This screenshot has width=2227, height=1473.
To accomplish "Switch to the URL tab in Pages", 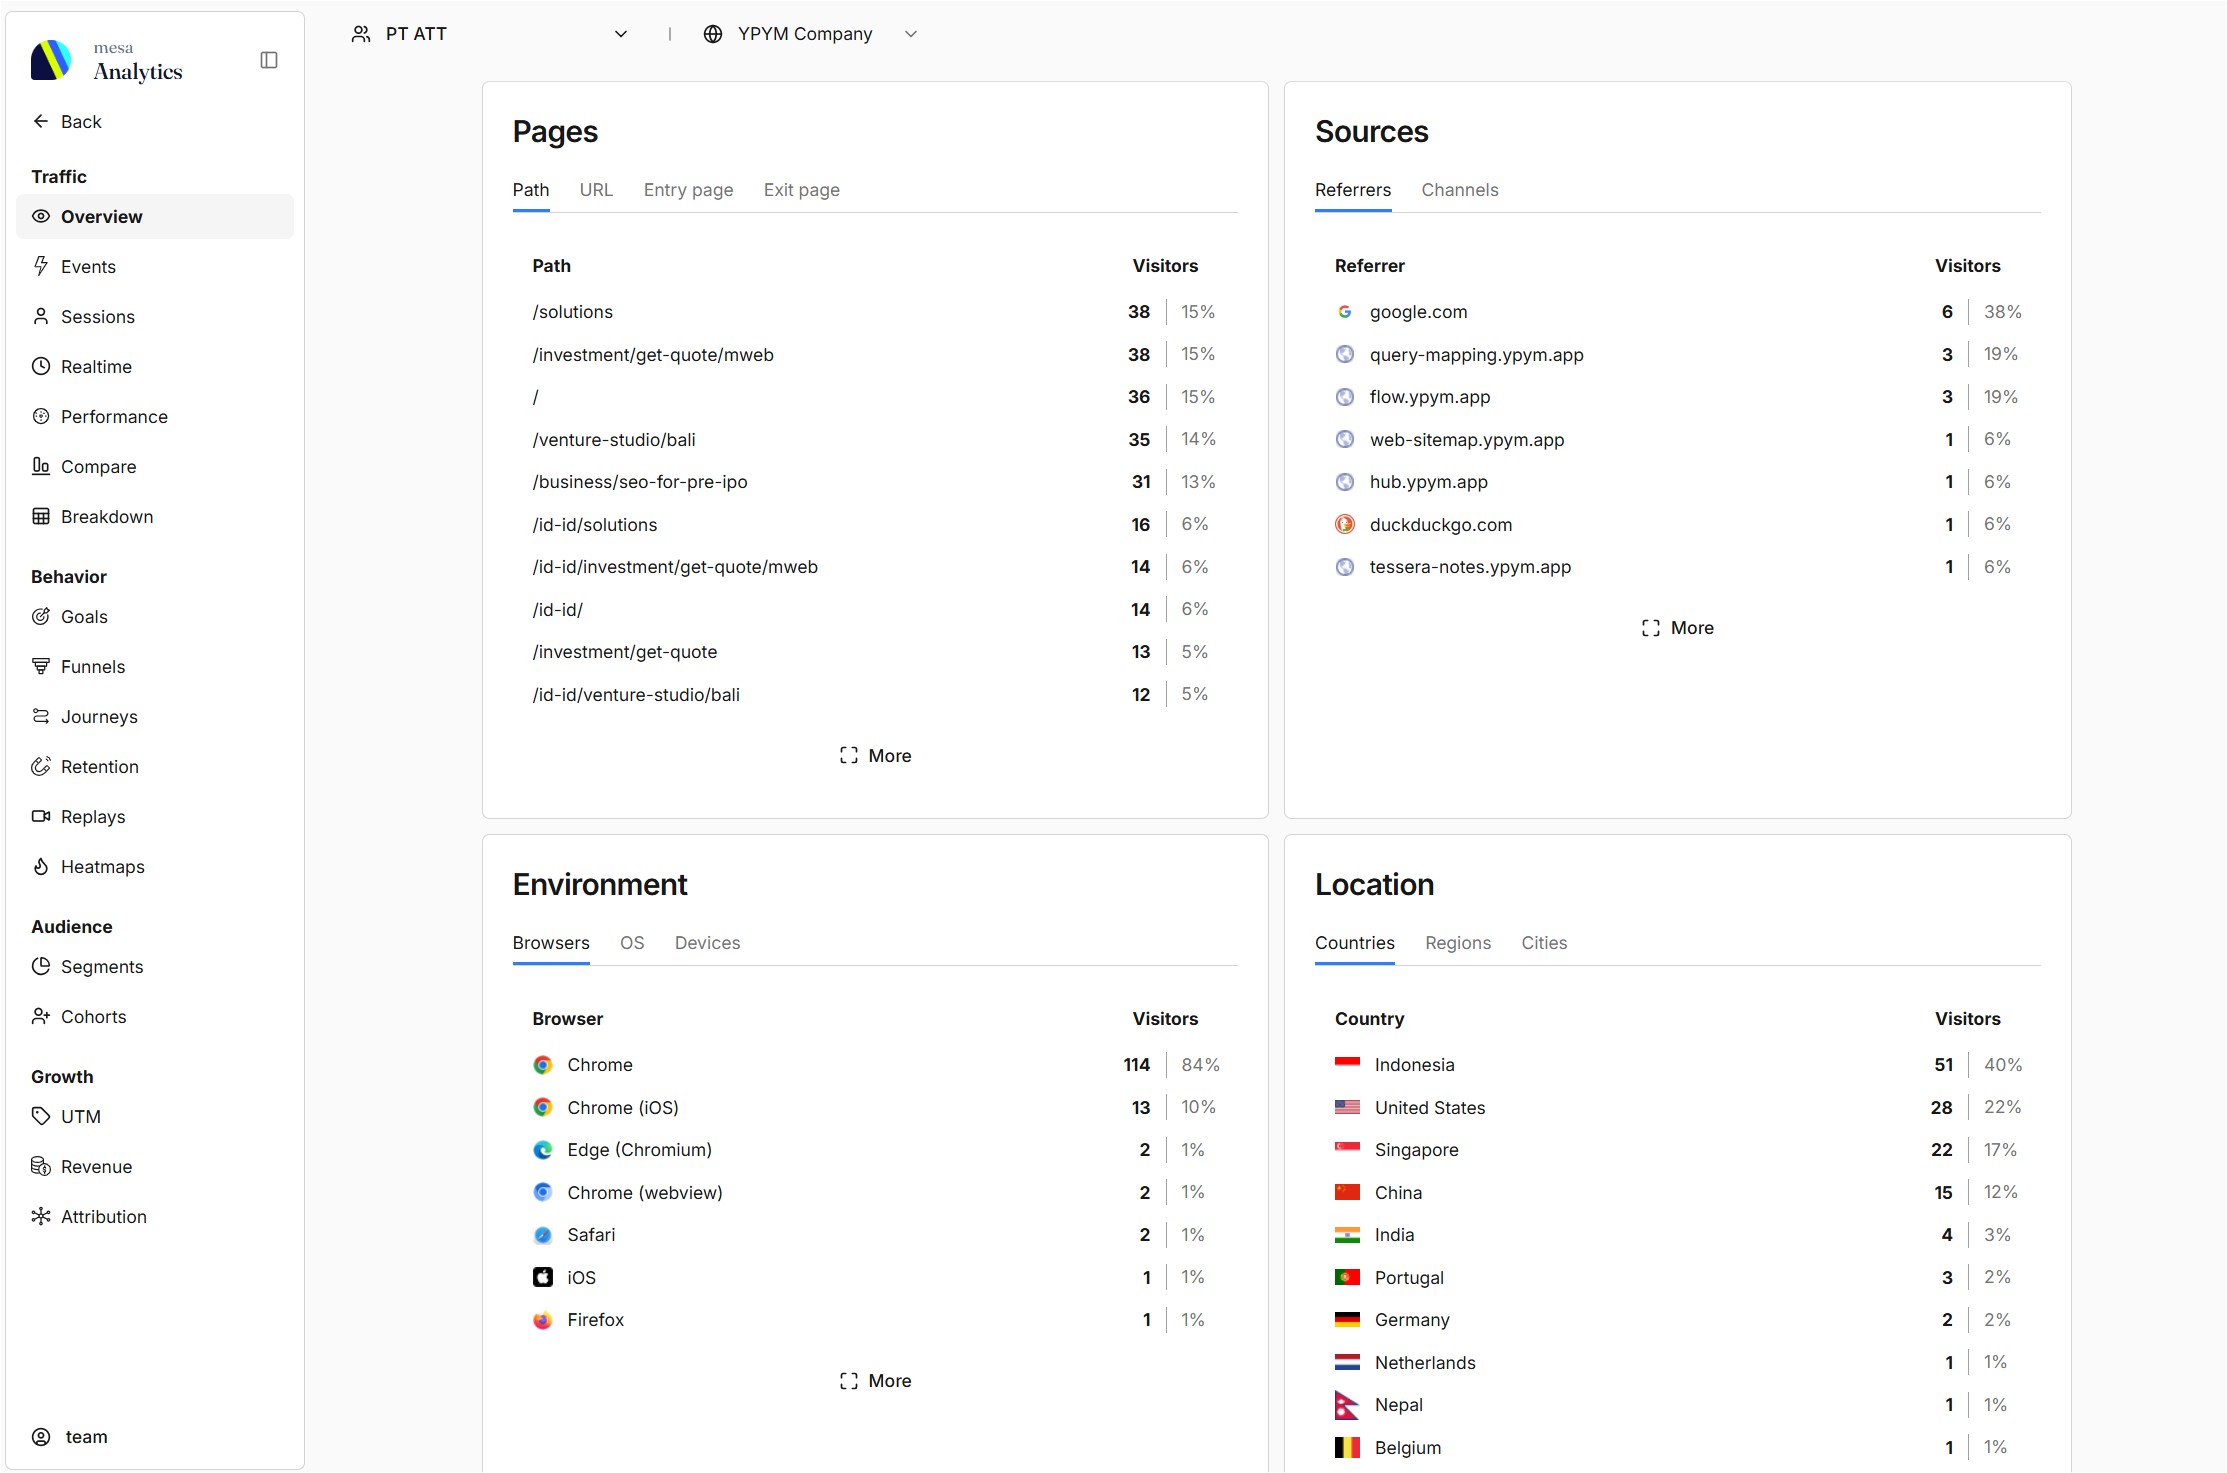I will pos(596,190).
